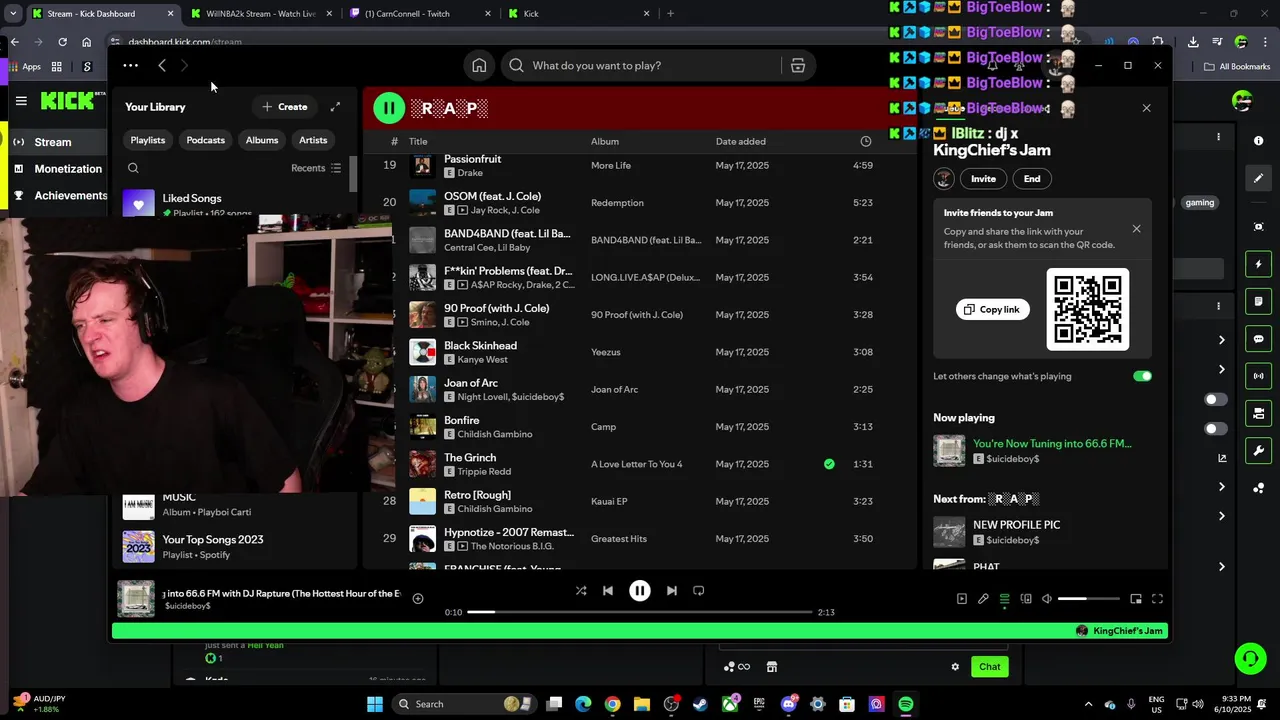
Task: Add current song to Liked Songs with plus icon
Action: [418, 599]
